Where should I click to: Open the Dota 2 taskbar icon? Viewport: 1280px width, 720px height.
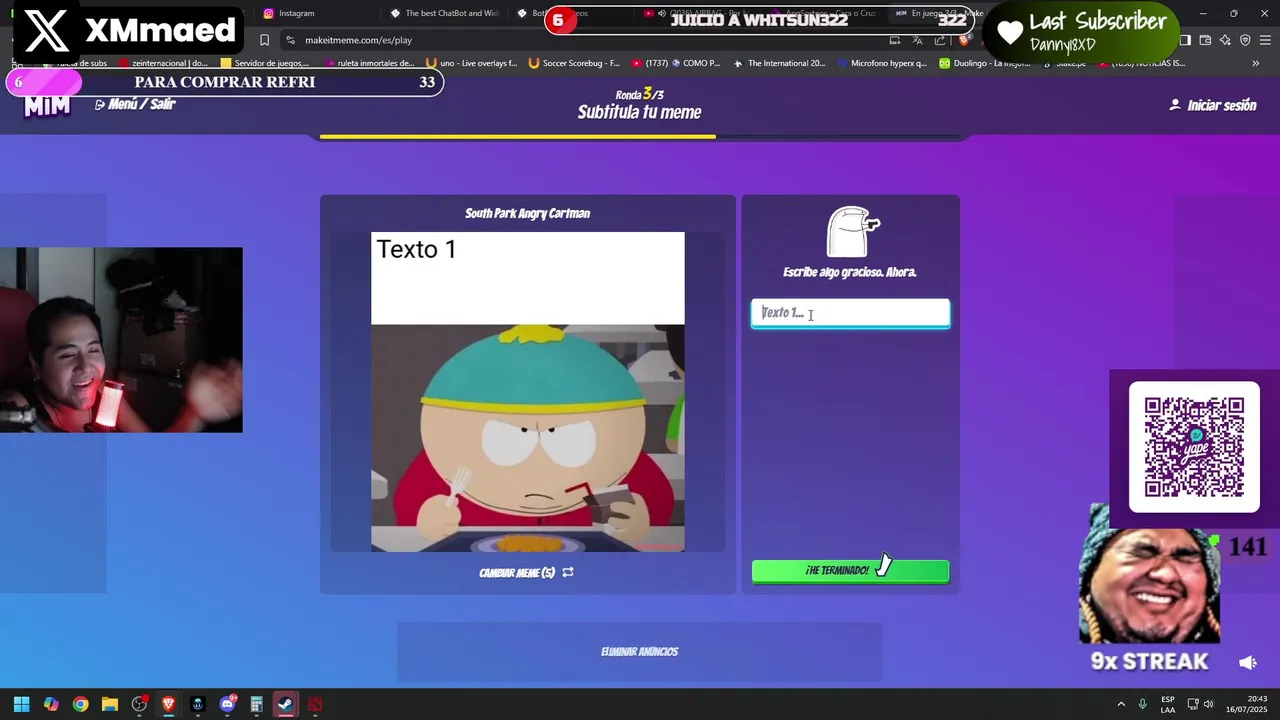coord(315,704)
